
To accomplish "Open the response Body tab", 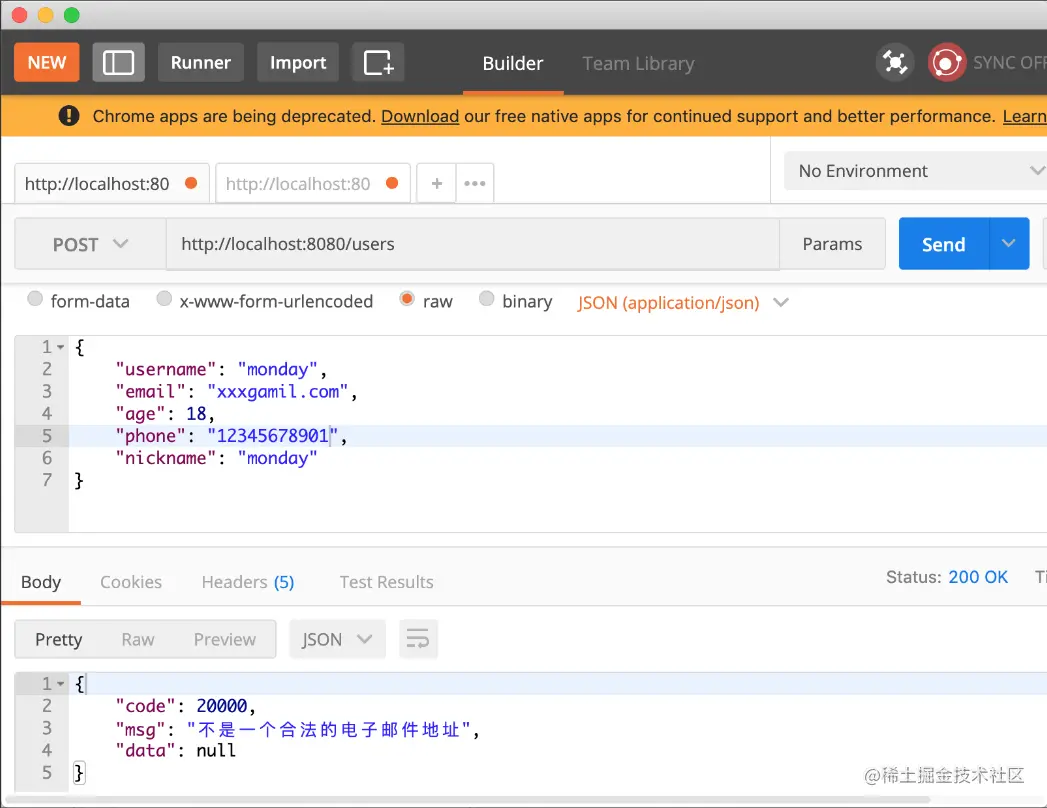I will [x=41, y=582].
